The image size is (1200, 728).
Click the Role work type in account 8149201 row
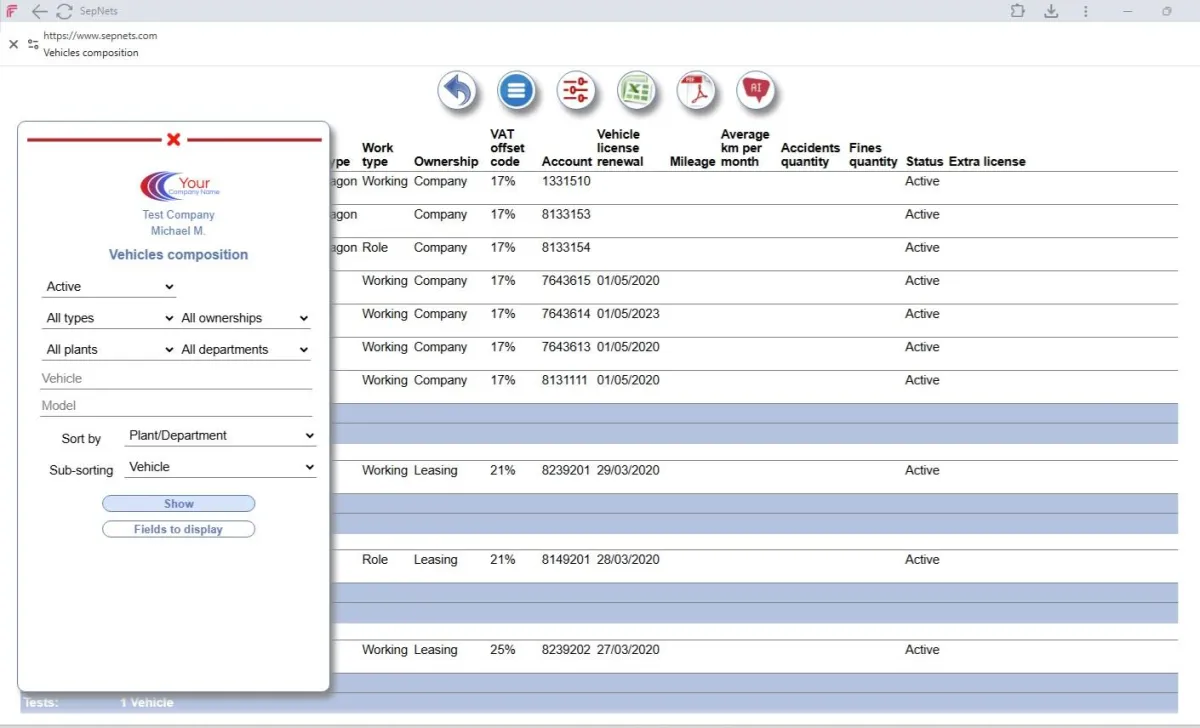click(375, 560)
